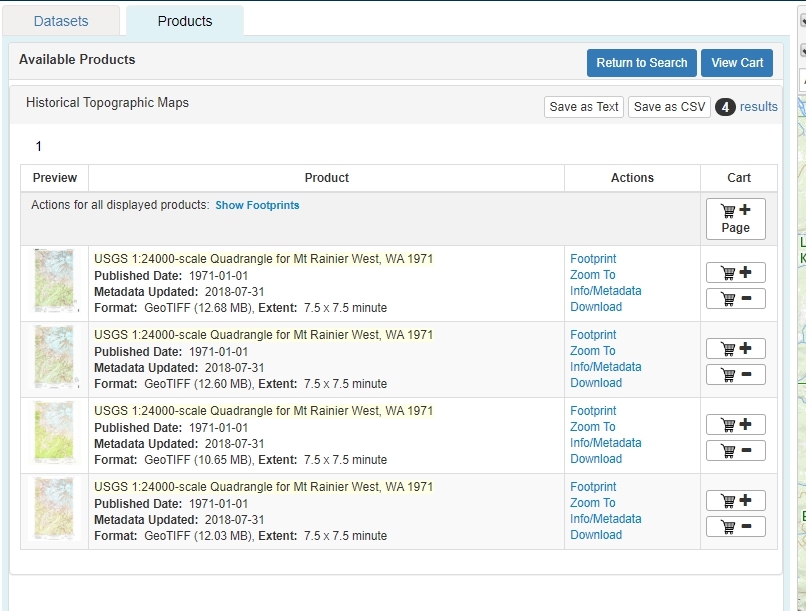This screenshot has height=611, width=806.
Task: Click Return to Search
Action: 641,62
